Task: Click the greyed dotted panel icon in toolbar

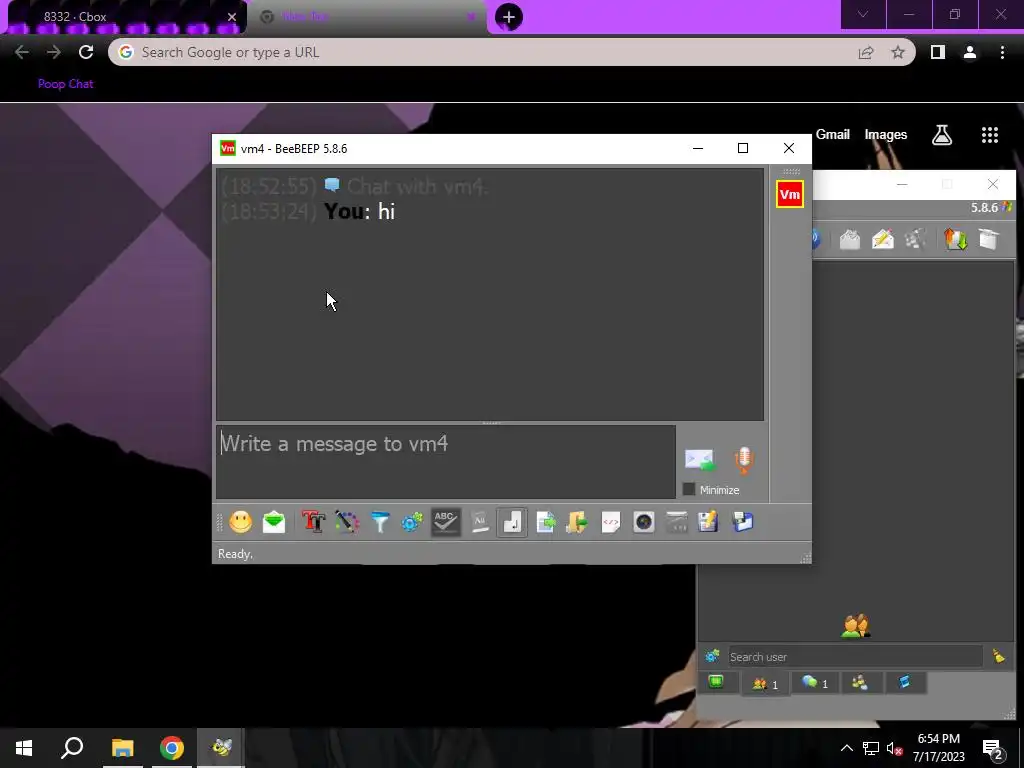Action: [x=677, y=522]
